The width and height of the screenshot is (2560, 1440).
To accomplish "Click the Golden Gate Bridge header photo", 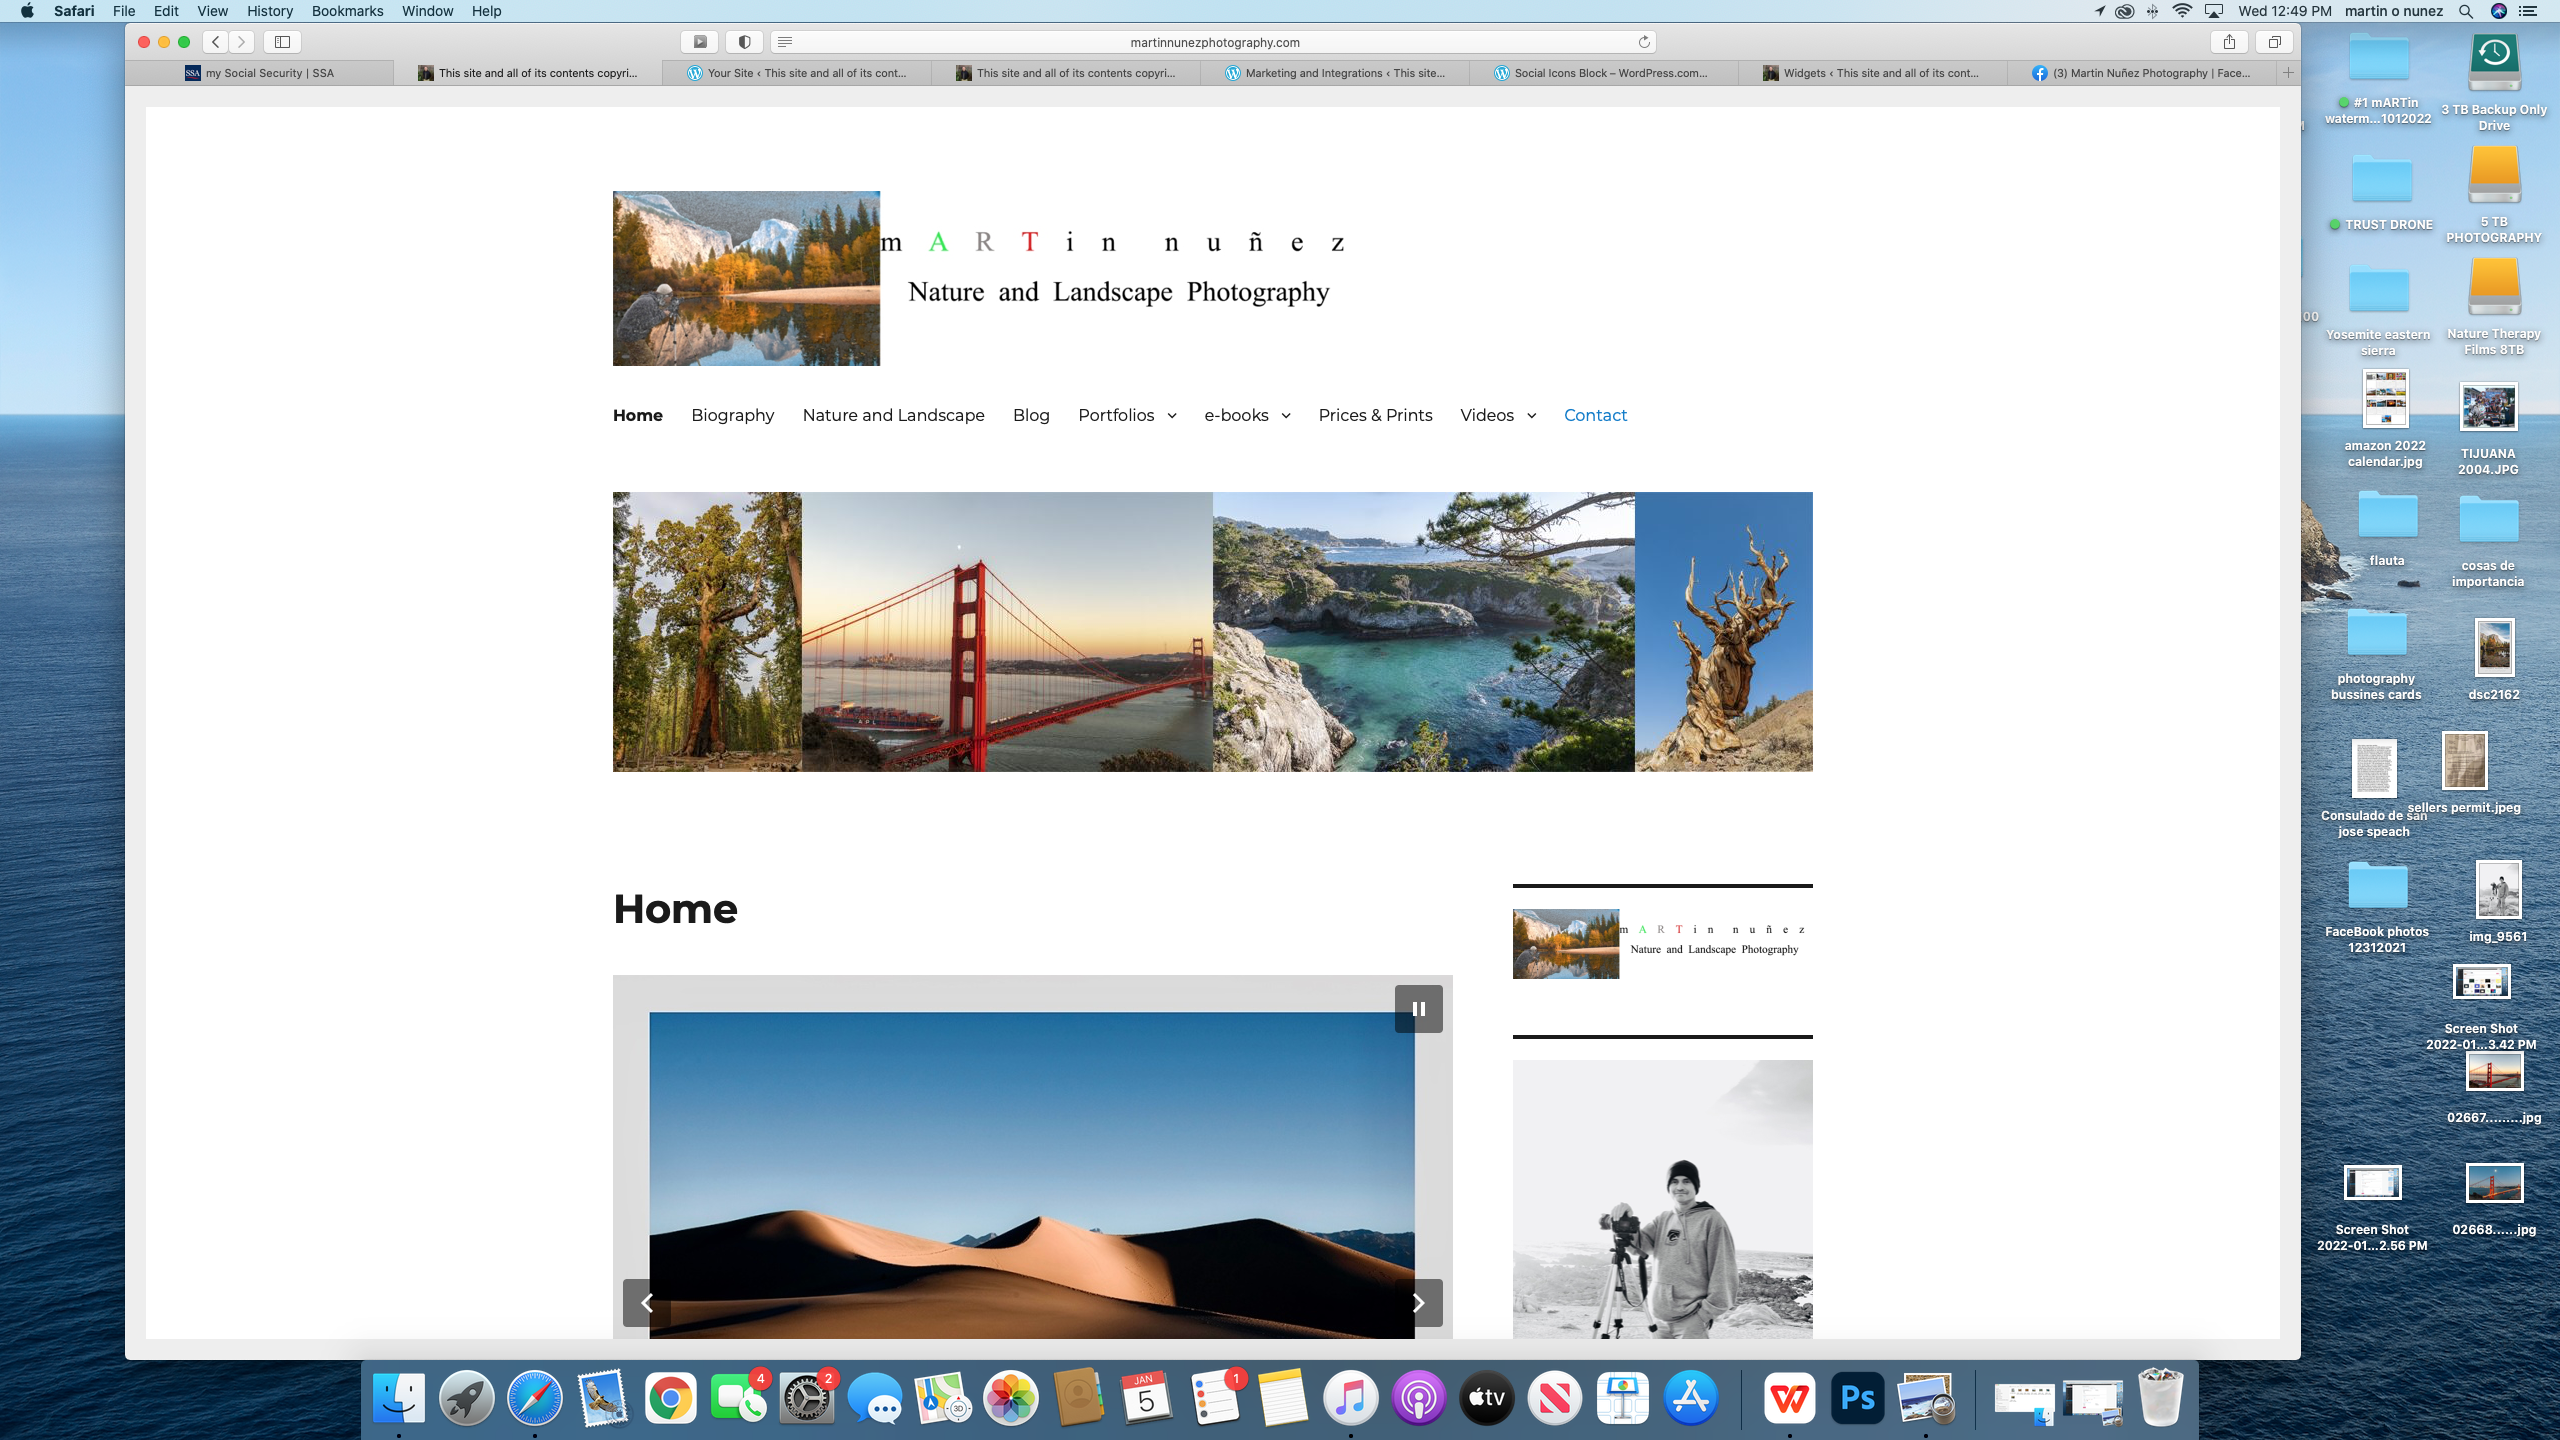I will (x=1007, y=632).
